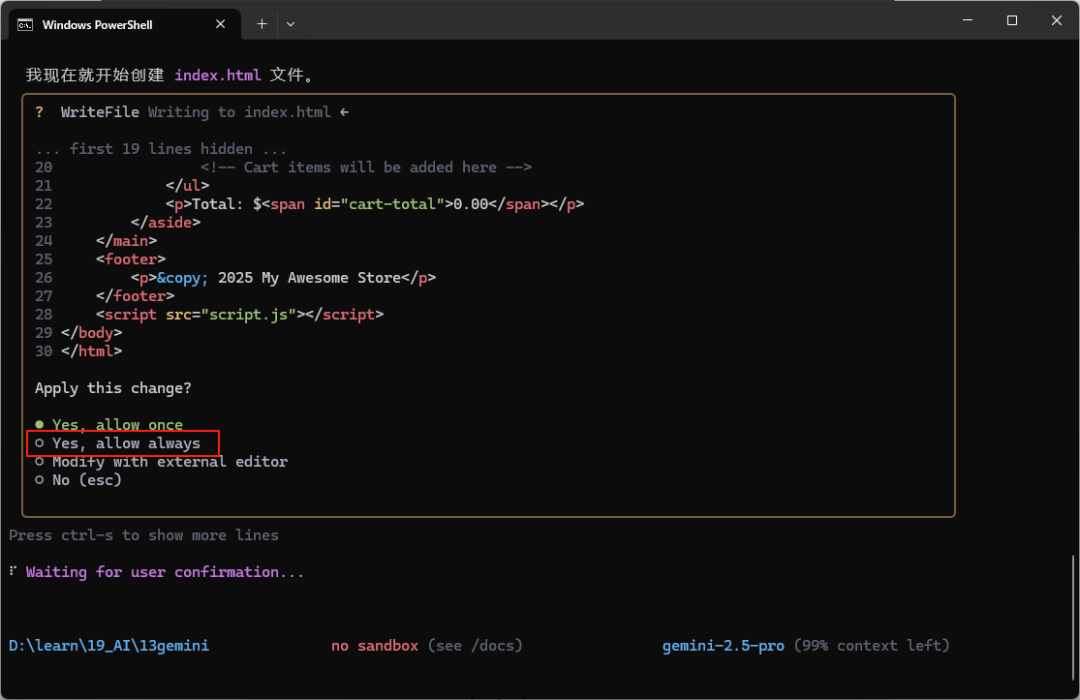Open a new terminal tab with plus button
The image size is (1080, 700).
tap(262, 24)
